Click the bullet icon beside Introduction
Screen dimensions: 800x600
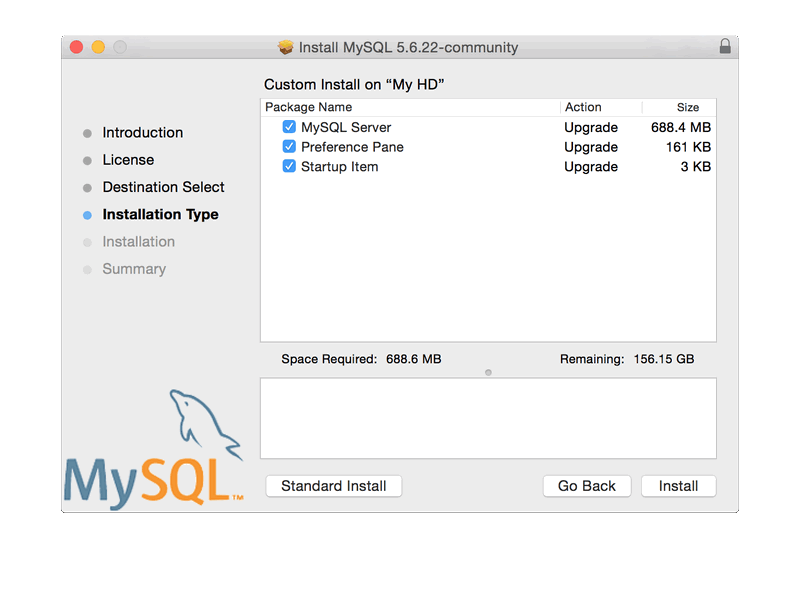88,132
